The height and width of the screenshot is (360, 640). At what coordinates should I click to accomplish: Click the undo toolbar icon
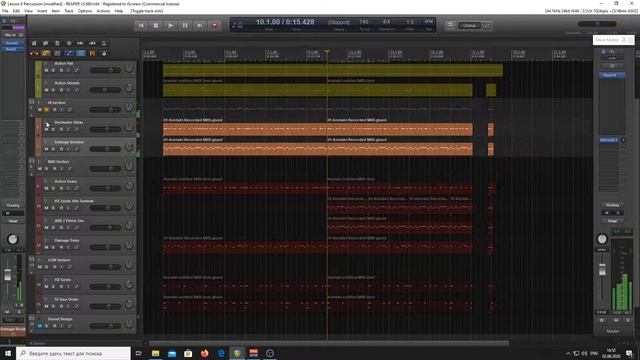point(80,43)
